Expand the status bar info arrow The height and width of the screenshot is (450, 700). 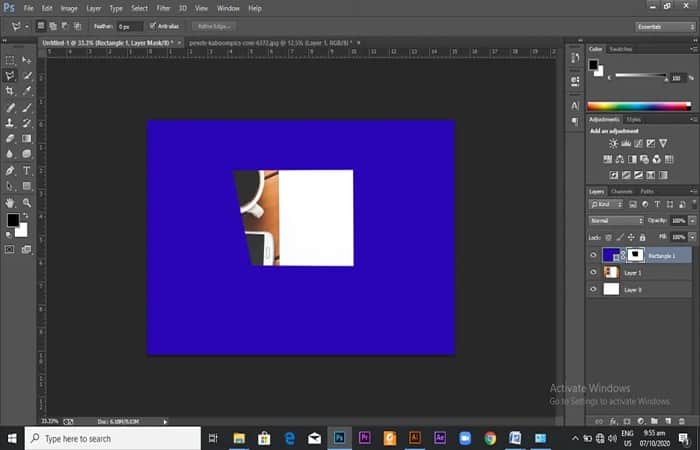(165, 421)
